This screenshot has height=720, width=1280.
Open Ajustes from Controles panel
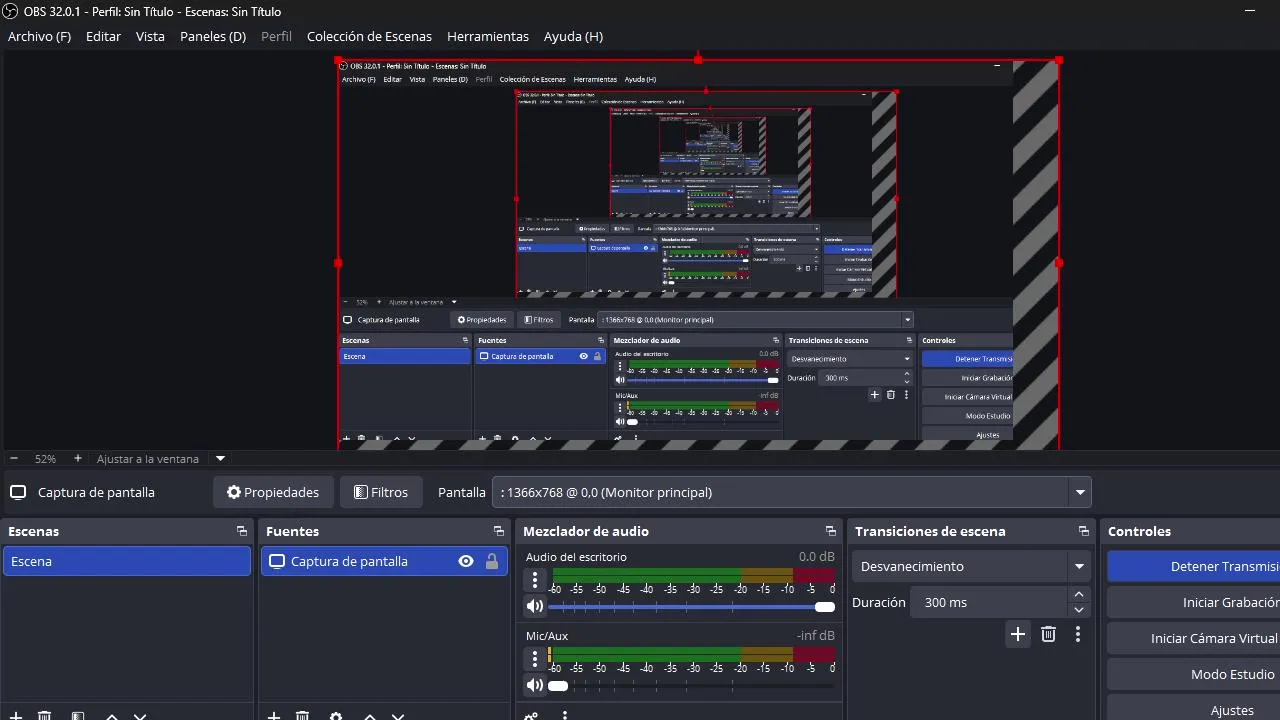point(1193,708)
